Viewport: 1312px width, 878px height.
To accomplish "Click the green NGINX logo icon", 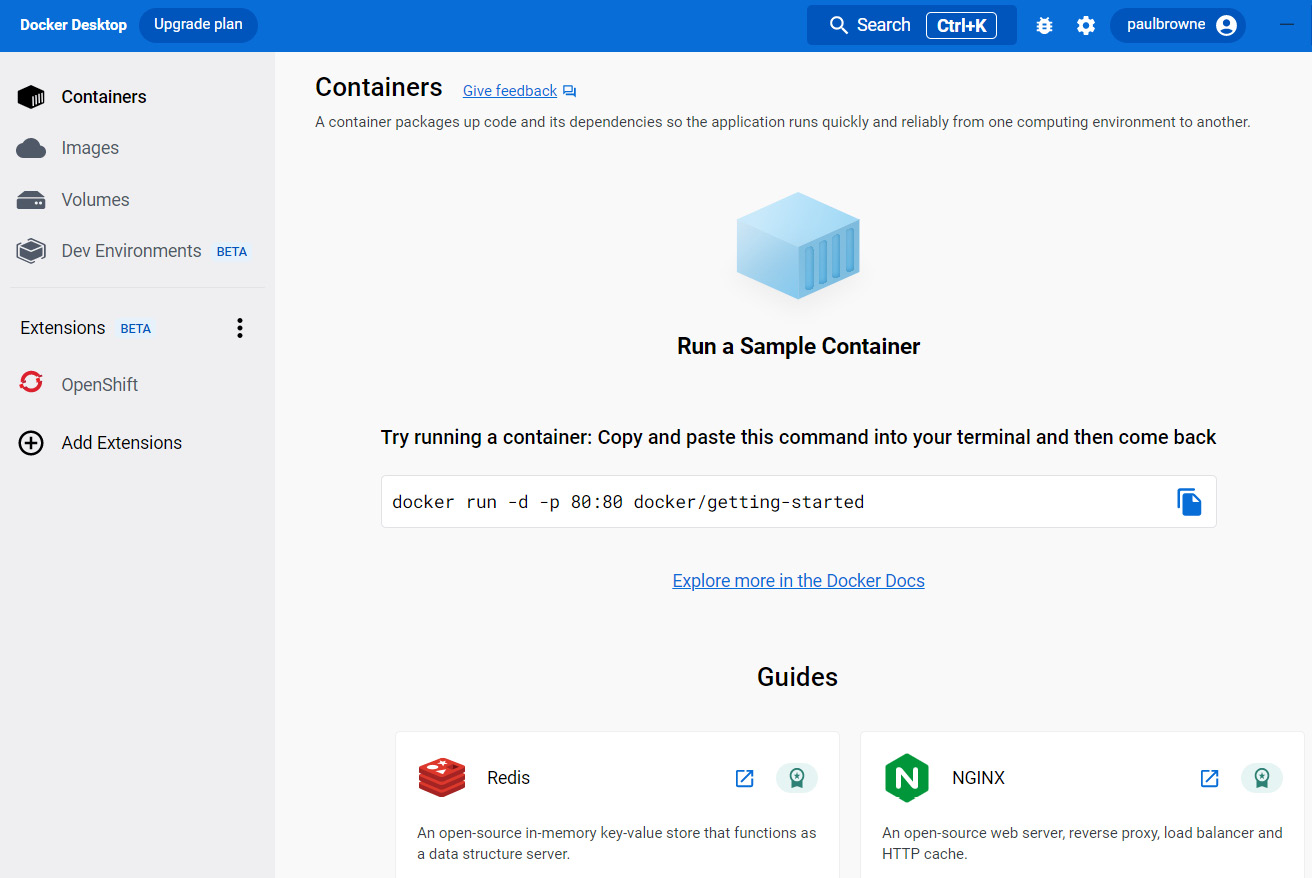I will click(x=907, y=778).
